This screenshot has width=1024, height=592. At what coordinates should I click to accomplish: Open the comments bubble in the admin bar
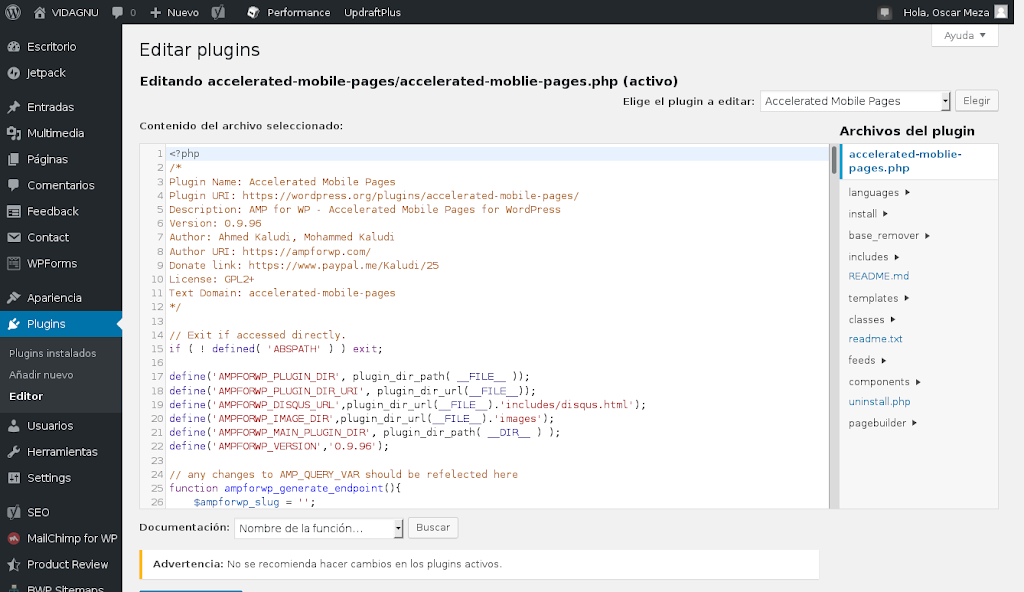pos(118,12)
